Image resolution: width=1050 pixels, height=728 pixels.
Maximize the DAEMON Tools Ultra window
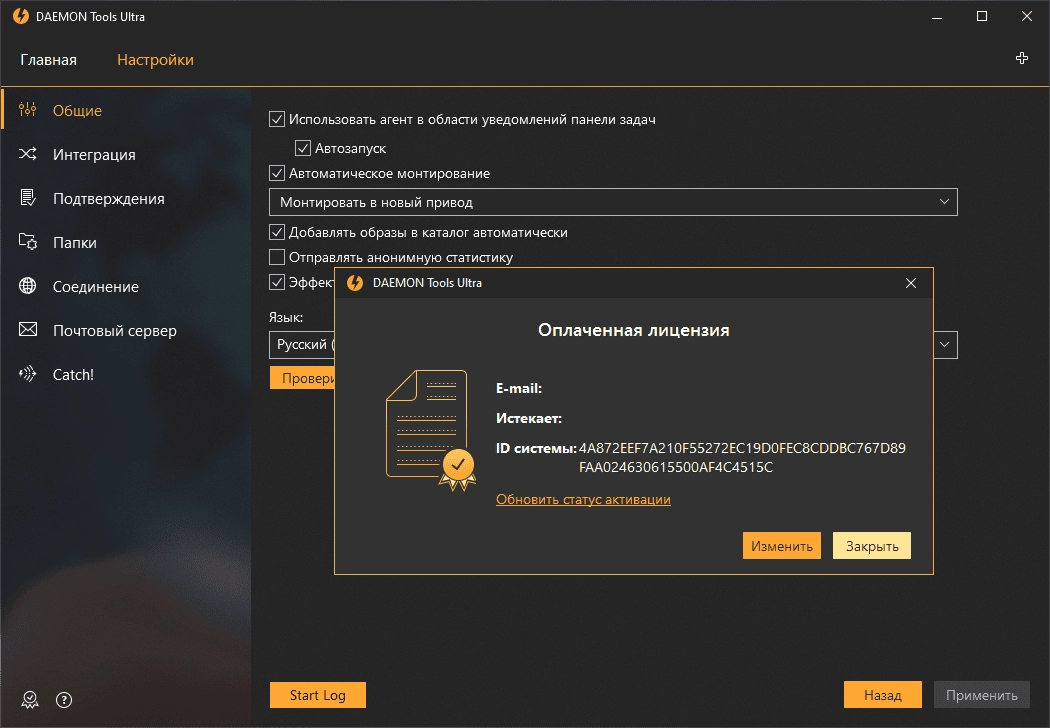(x=982, y=16)
